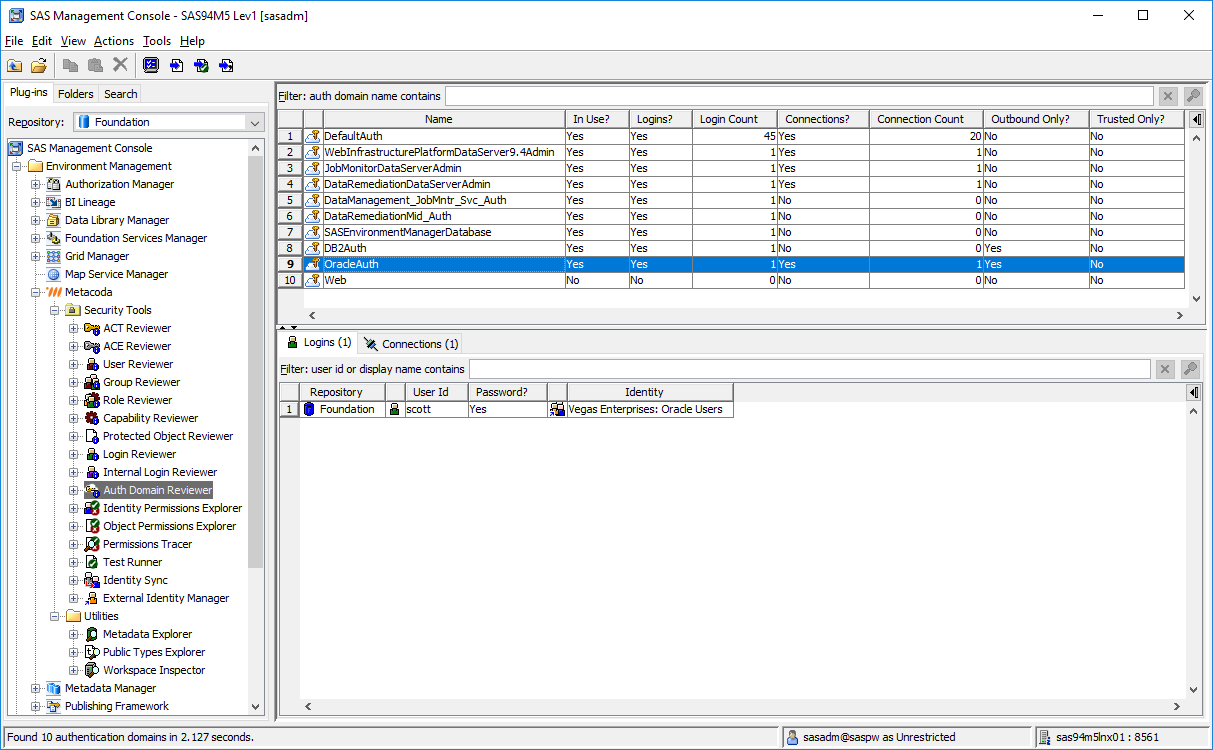
Task: Open the File menu
Action: click(14, 41)
